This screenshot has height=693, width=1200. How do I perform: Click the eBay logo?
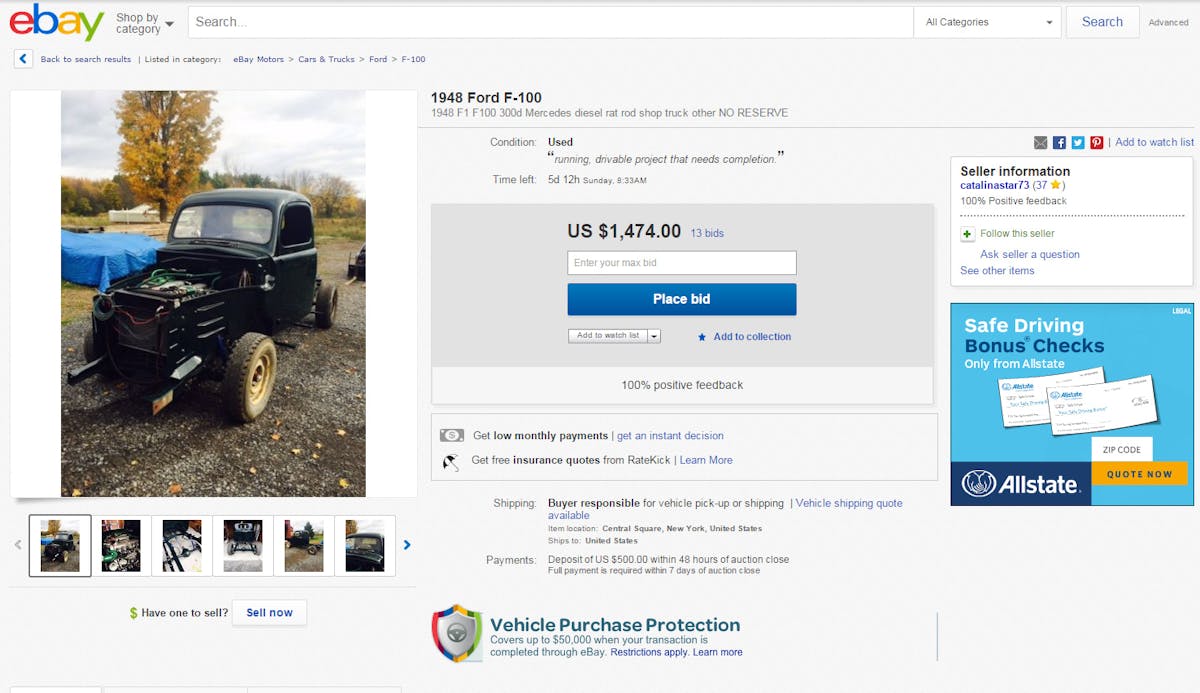[x=56, y=22]
